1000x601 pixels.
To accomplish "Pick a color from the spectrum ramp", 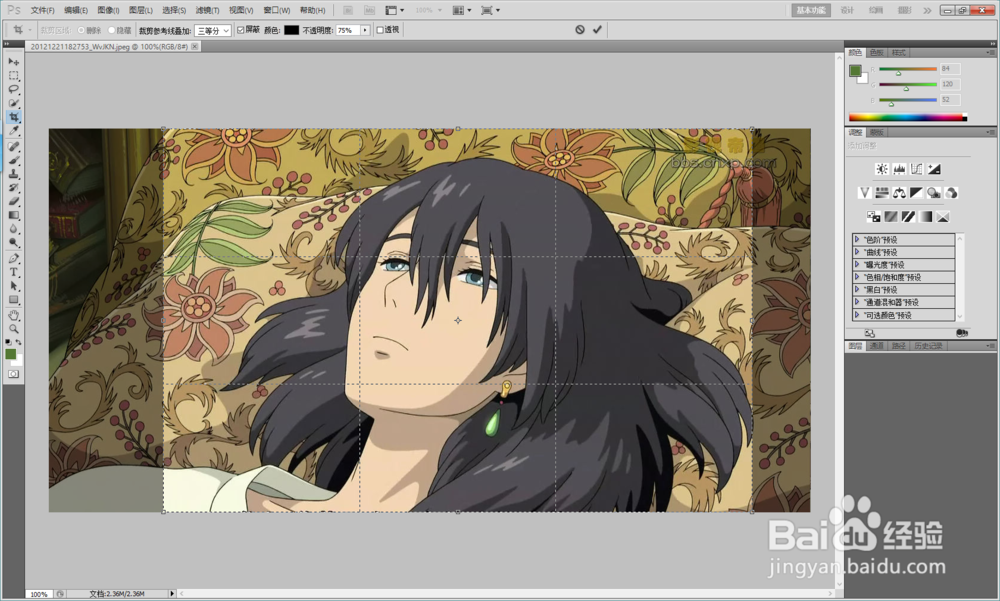I will click(908, 117).
